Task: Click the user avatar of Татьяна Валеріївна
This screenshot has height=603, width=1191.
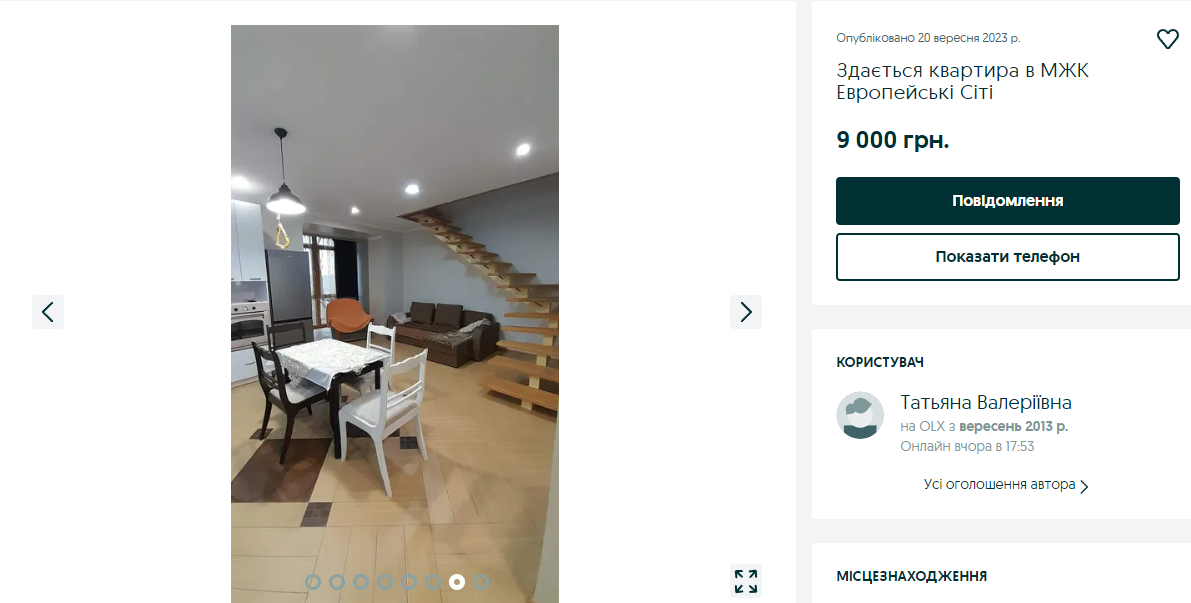Action: [860, 415]
